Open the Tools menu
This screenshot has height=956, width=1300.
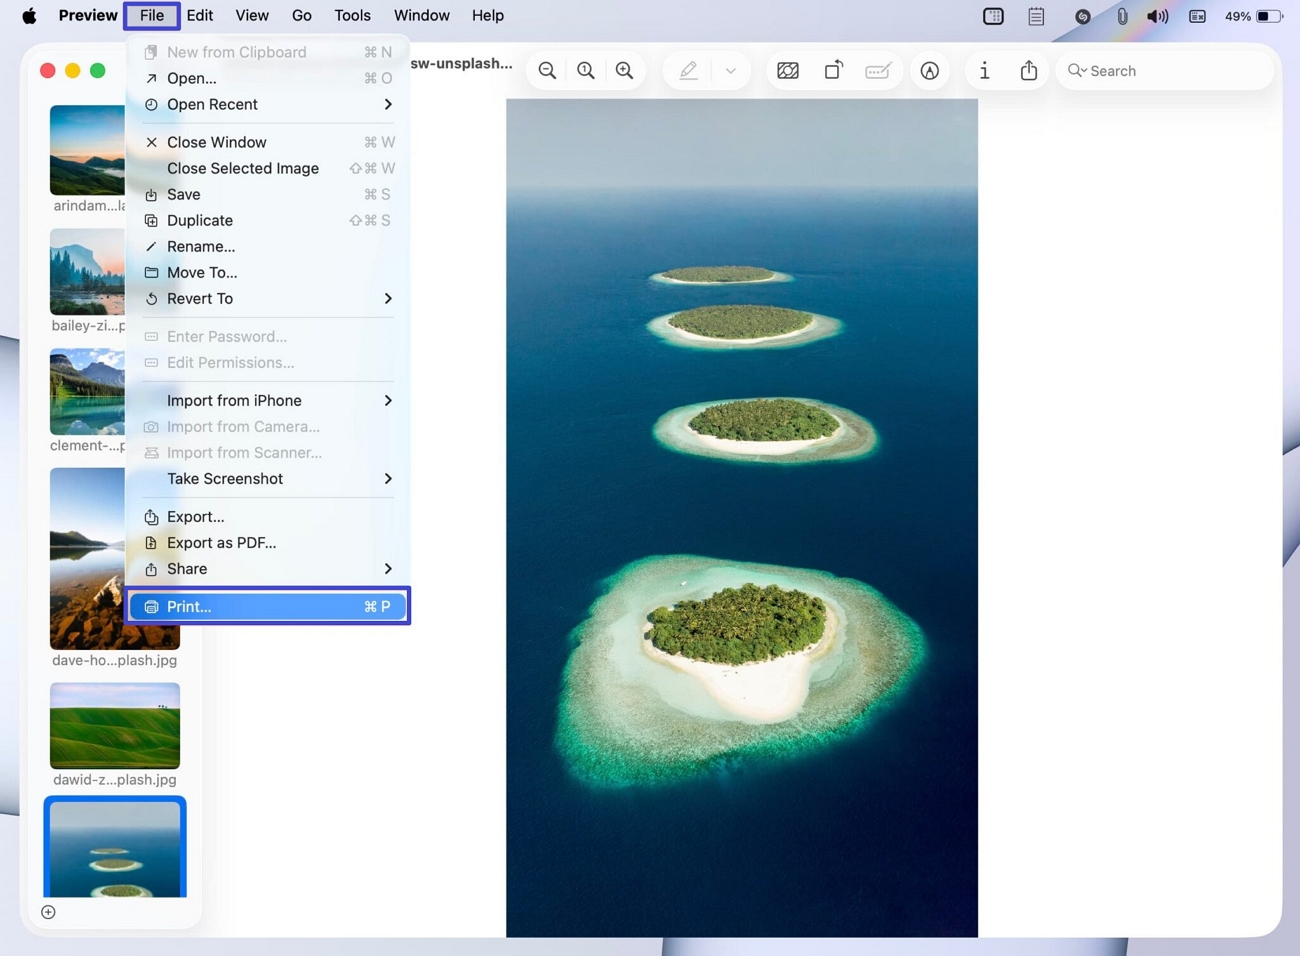click(x=352, y=16)
